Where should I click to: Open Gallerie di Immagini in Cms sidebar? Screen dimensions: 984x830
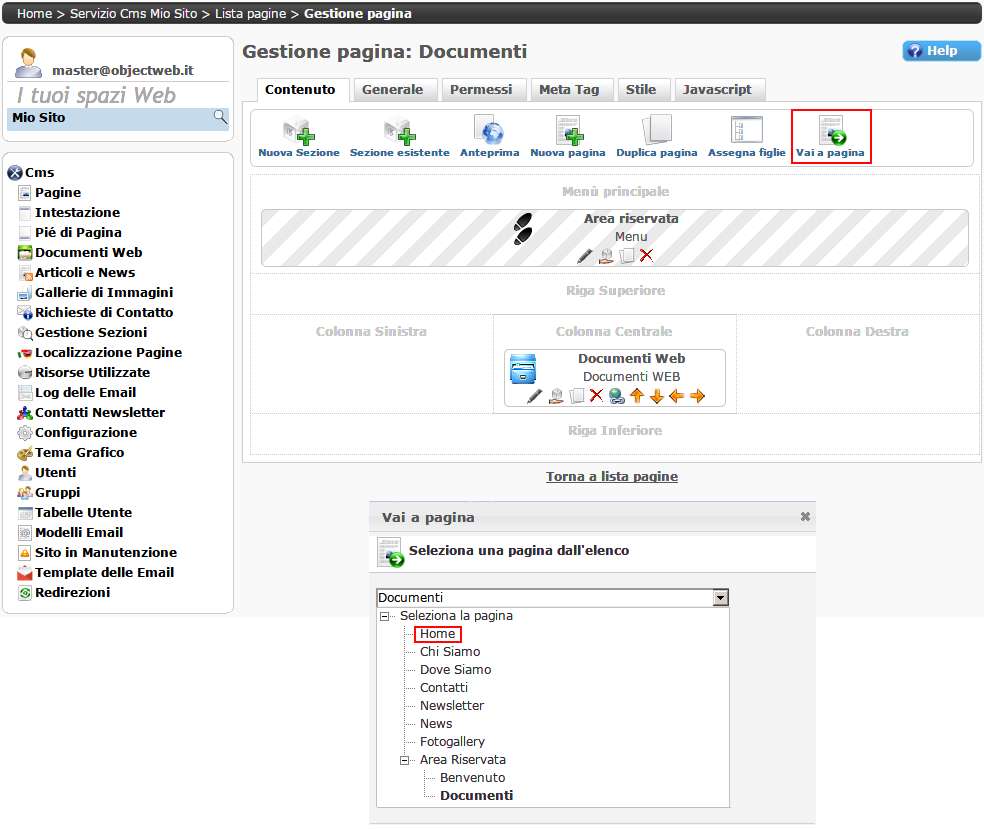(x=104, y=293)
